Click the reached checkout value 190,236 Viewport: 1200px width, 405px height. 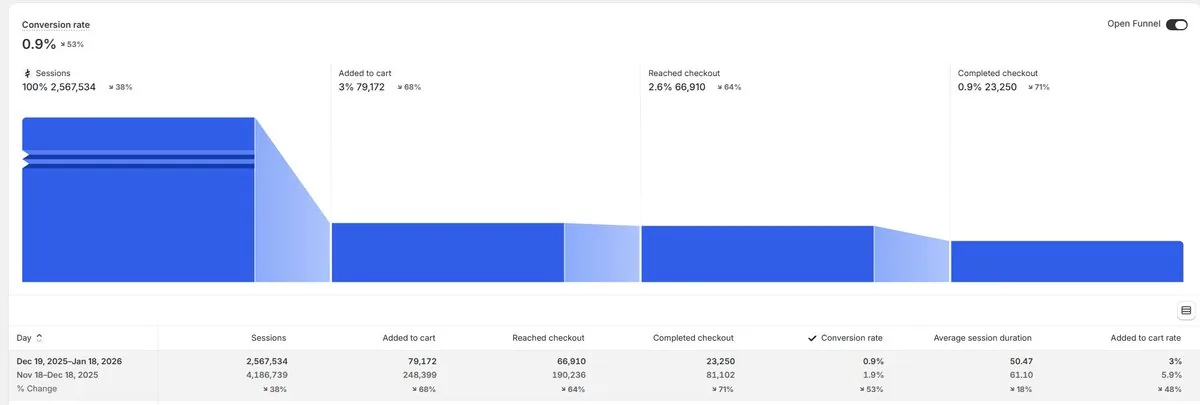tap(567, 374)
